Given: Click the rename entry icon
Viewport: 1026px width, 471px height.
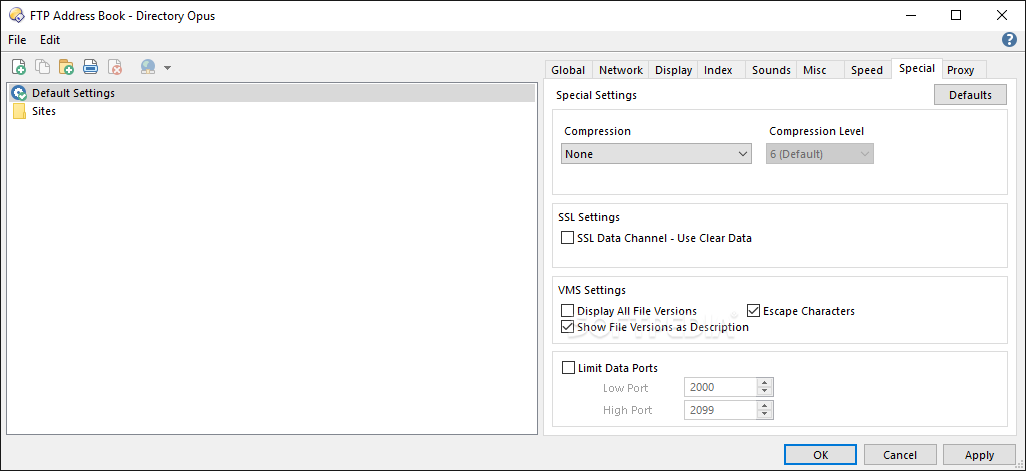Looking at the screenshot, I should click(91, 68).
